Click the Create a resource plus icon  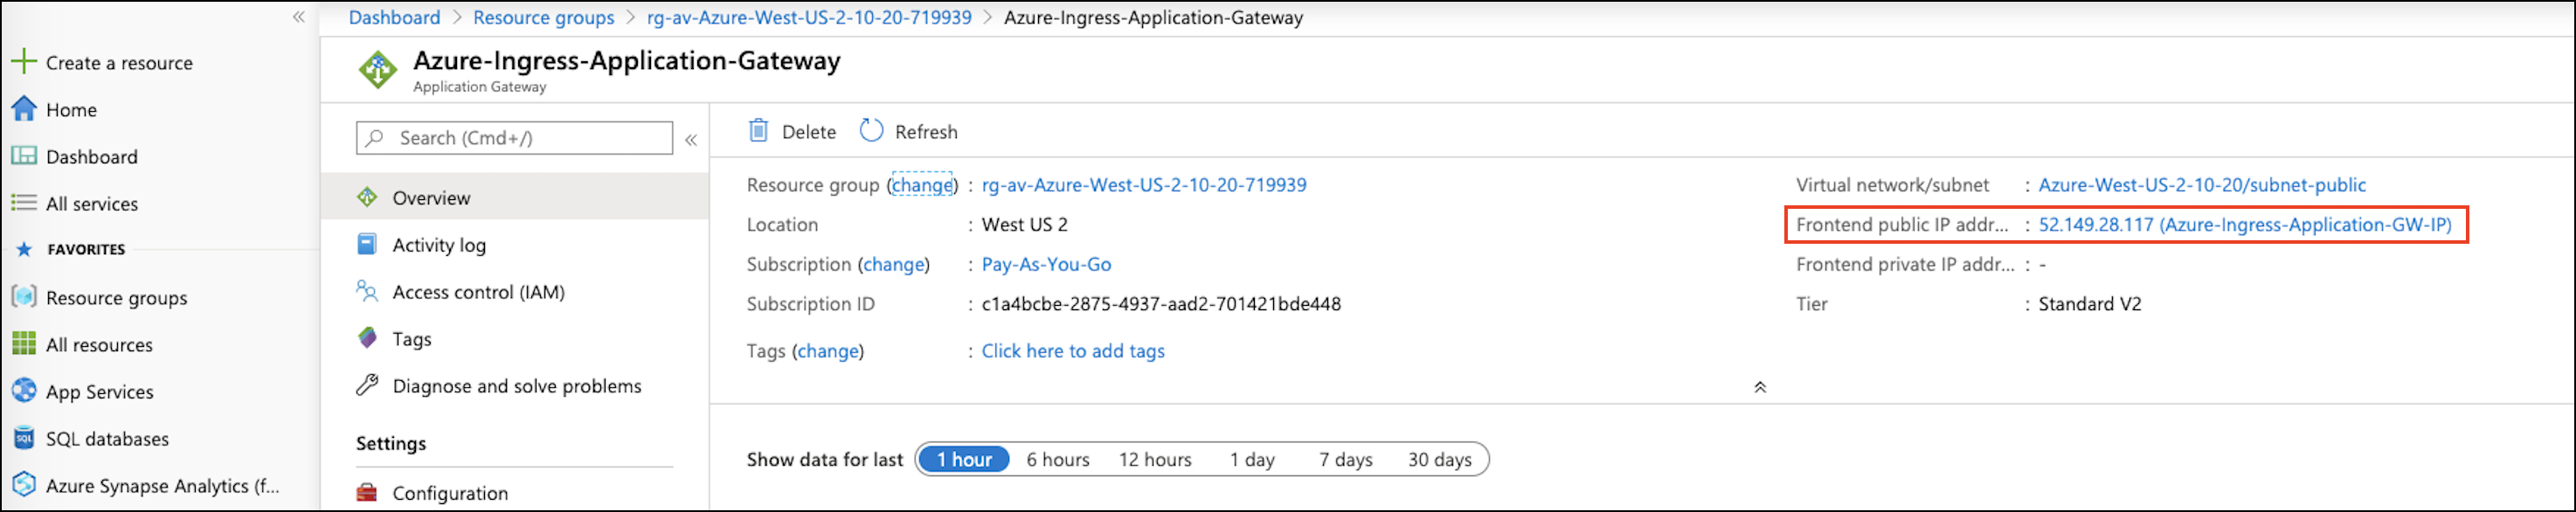point(23,62)
